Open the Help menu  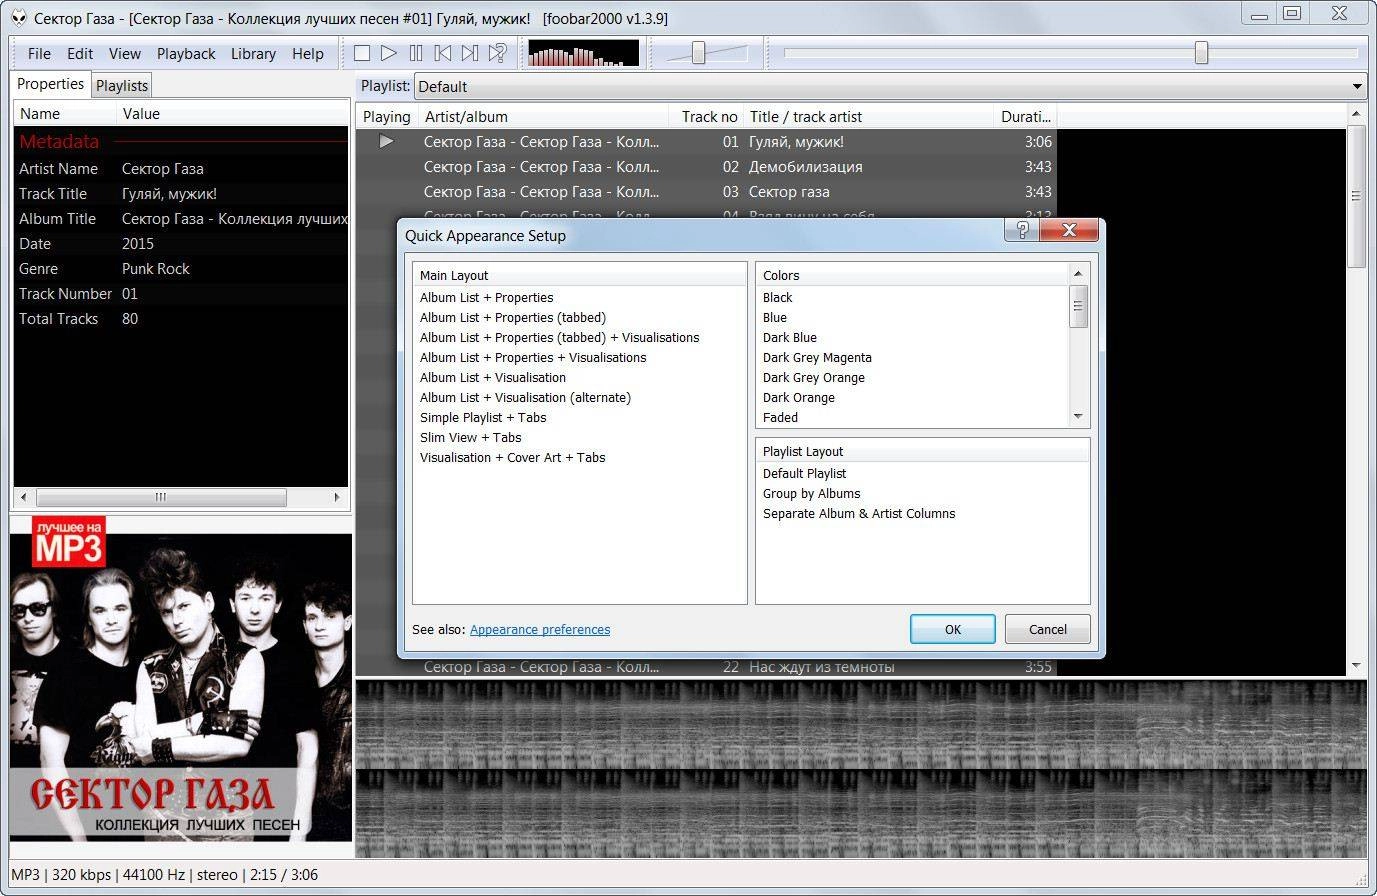(x=308, y=54)
